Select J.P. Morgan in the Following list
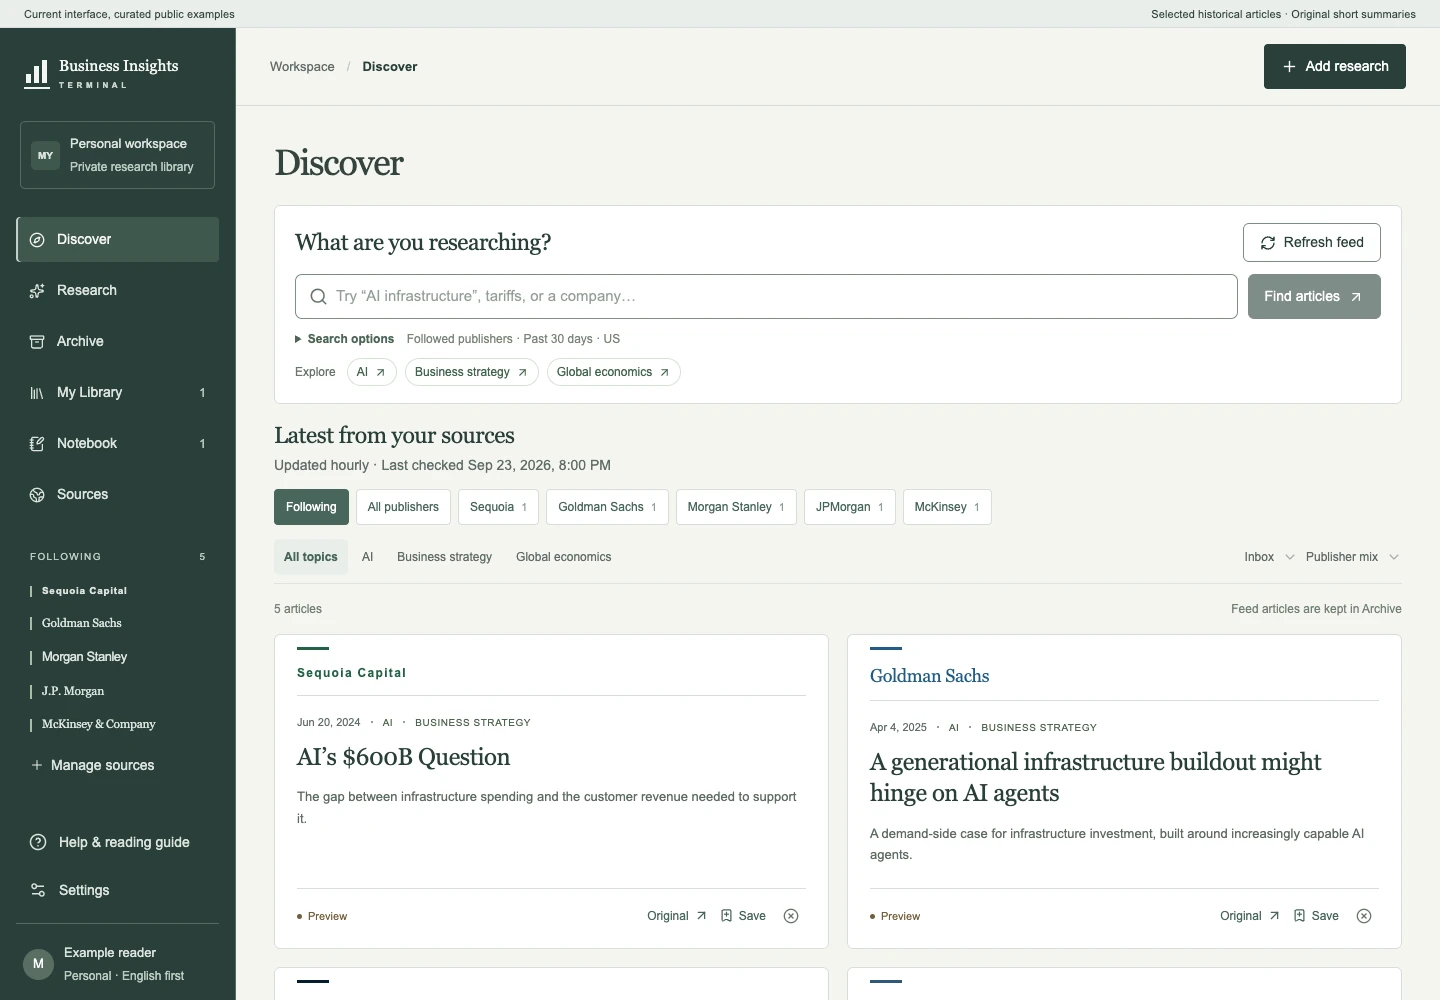This screenshot has height=1000, width=1440. [72, 691]
